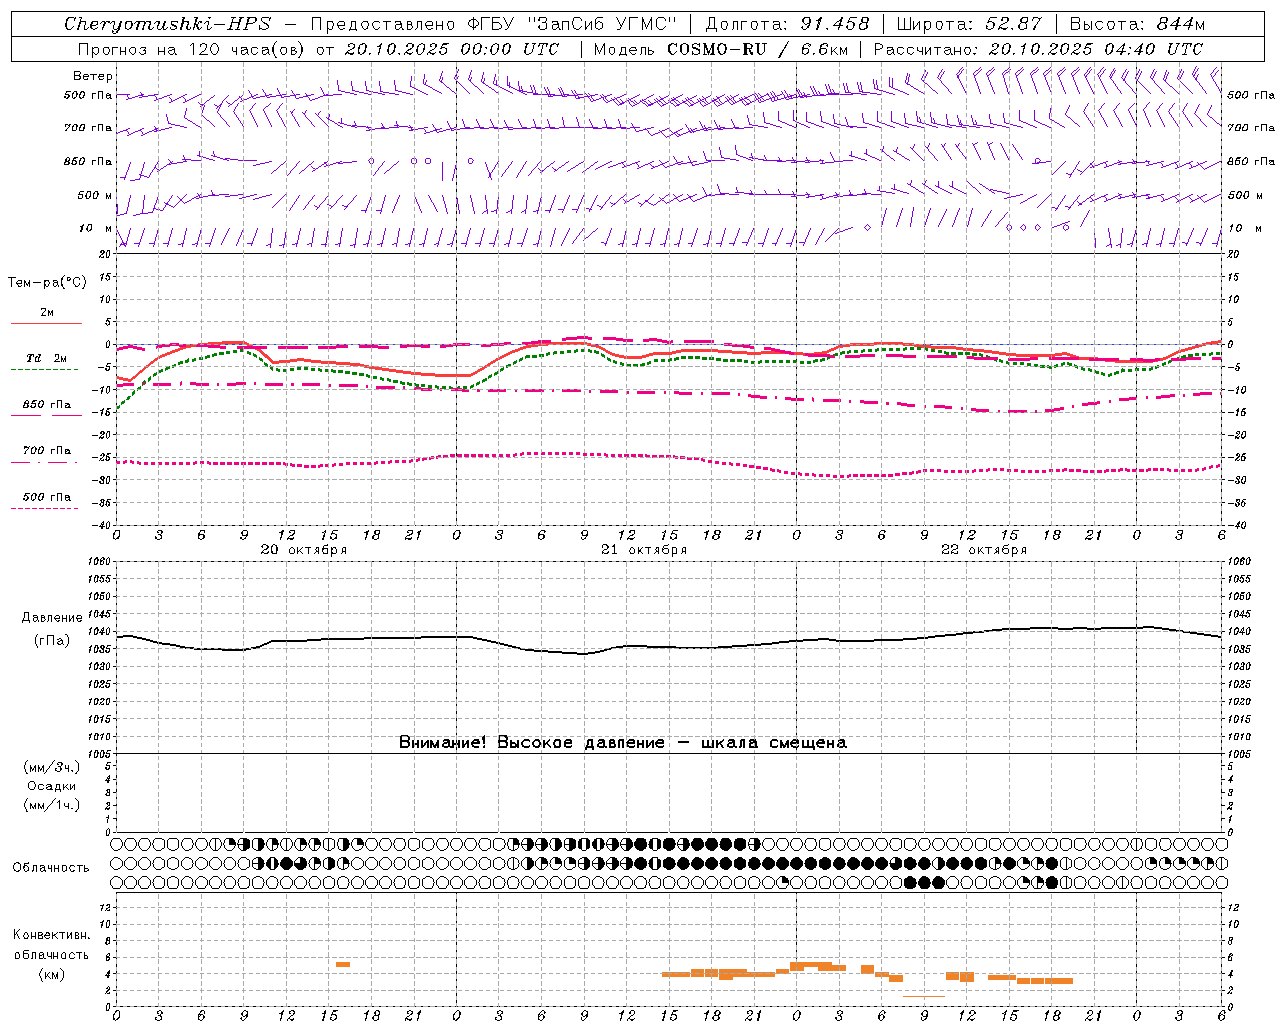
Task: Click the 22 октября date label
Action: coord(984,550)
